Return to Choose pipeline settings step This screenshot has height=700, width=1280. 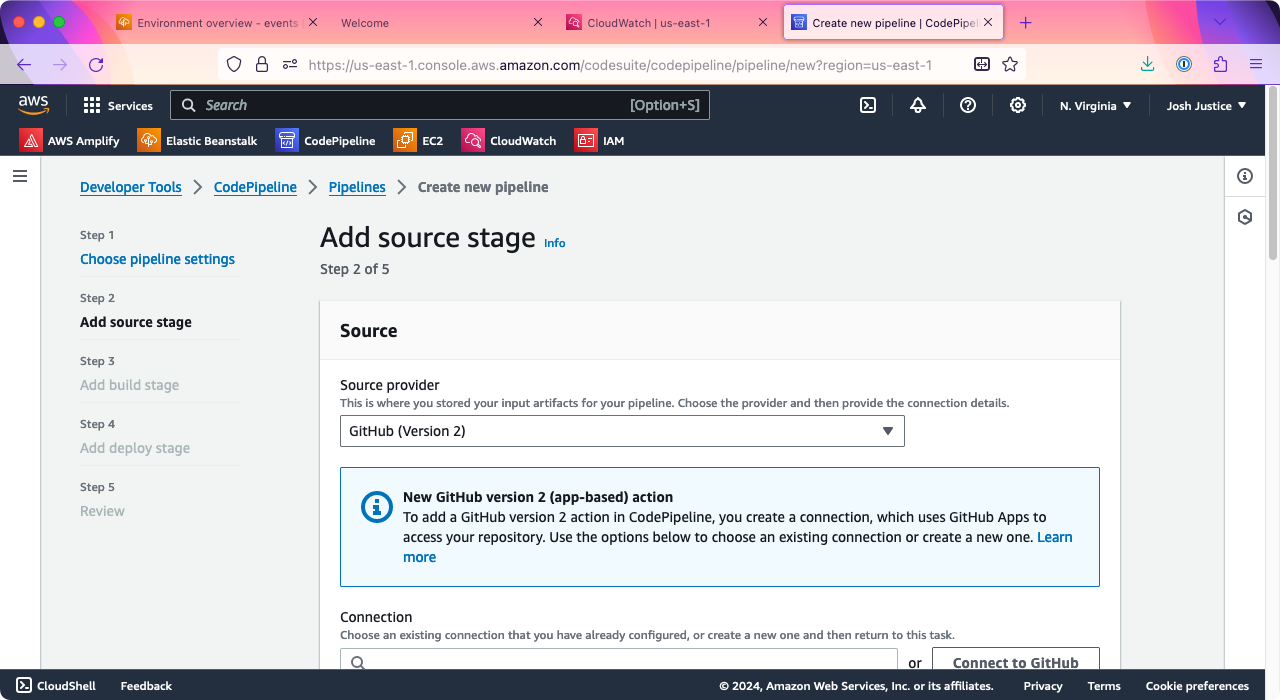[x=157, y=259]
